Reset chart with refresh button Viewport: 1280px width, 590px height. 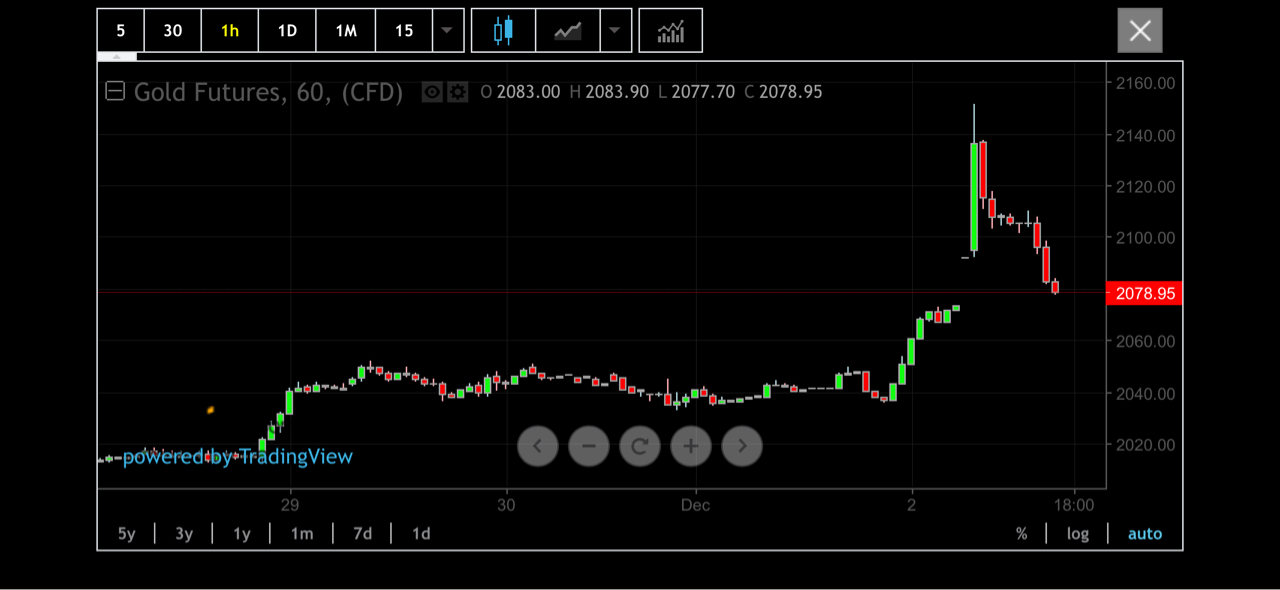click(x=640, y=446)
